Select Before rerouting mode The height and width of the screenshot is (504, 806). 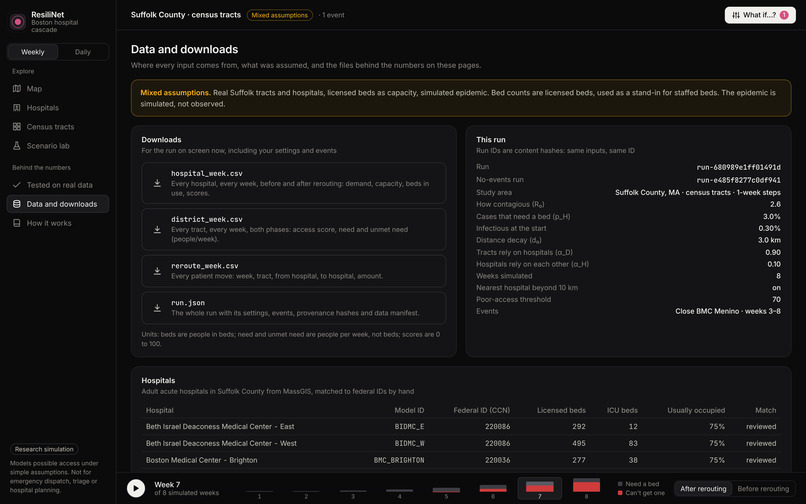763,489
